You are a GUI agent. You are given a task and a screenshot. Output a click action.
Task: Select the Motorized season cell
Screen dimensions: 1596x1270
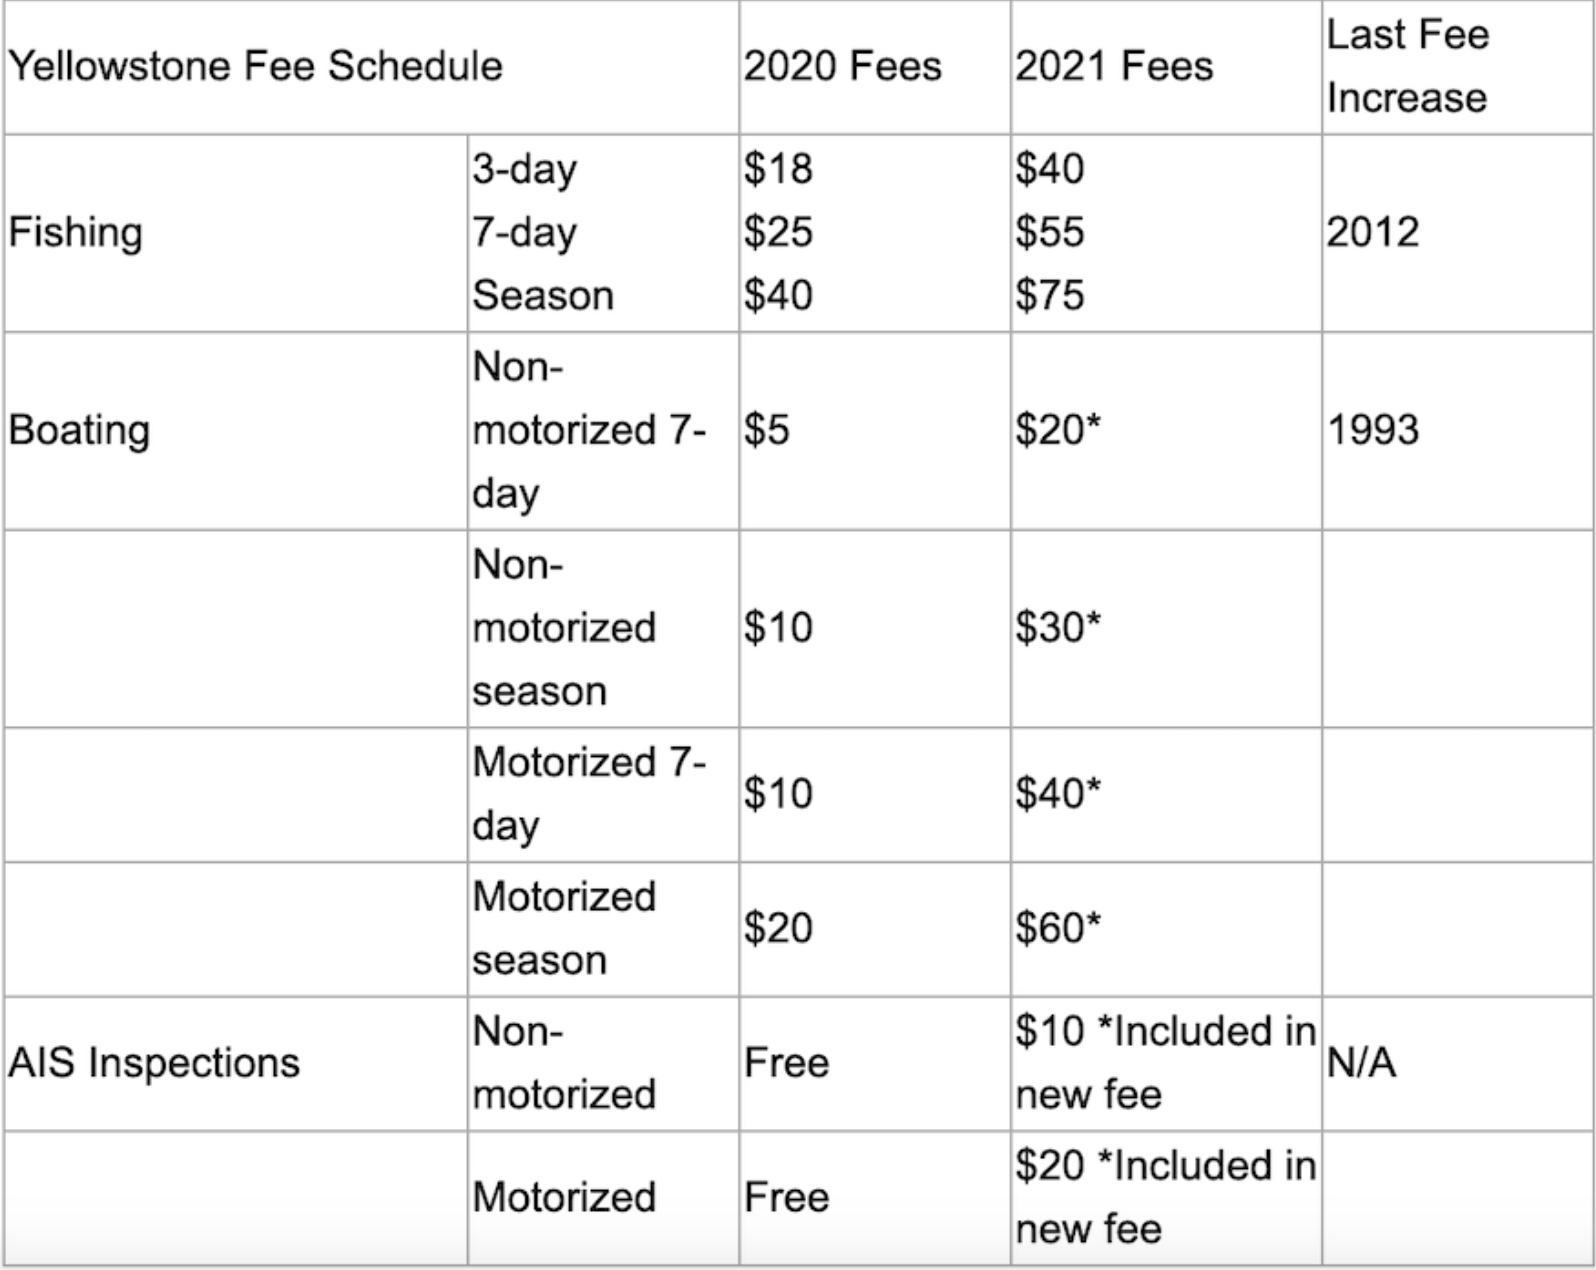click(x=564, y=928)
